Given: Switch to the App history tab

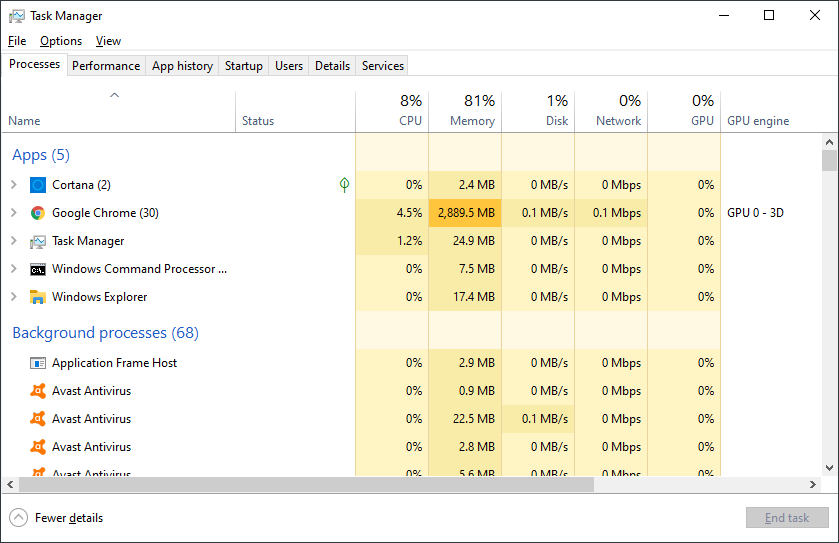Looking at the screenshot, I should (x=182, y=66).
